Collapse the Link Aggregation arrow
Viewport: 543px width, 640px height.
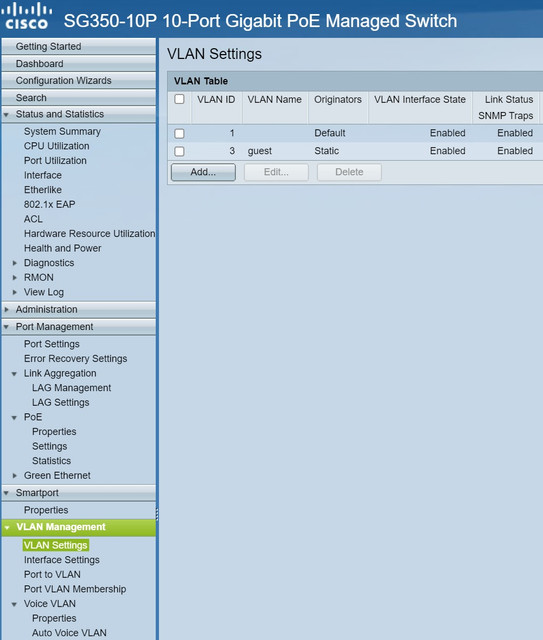click(14, 374)
